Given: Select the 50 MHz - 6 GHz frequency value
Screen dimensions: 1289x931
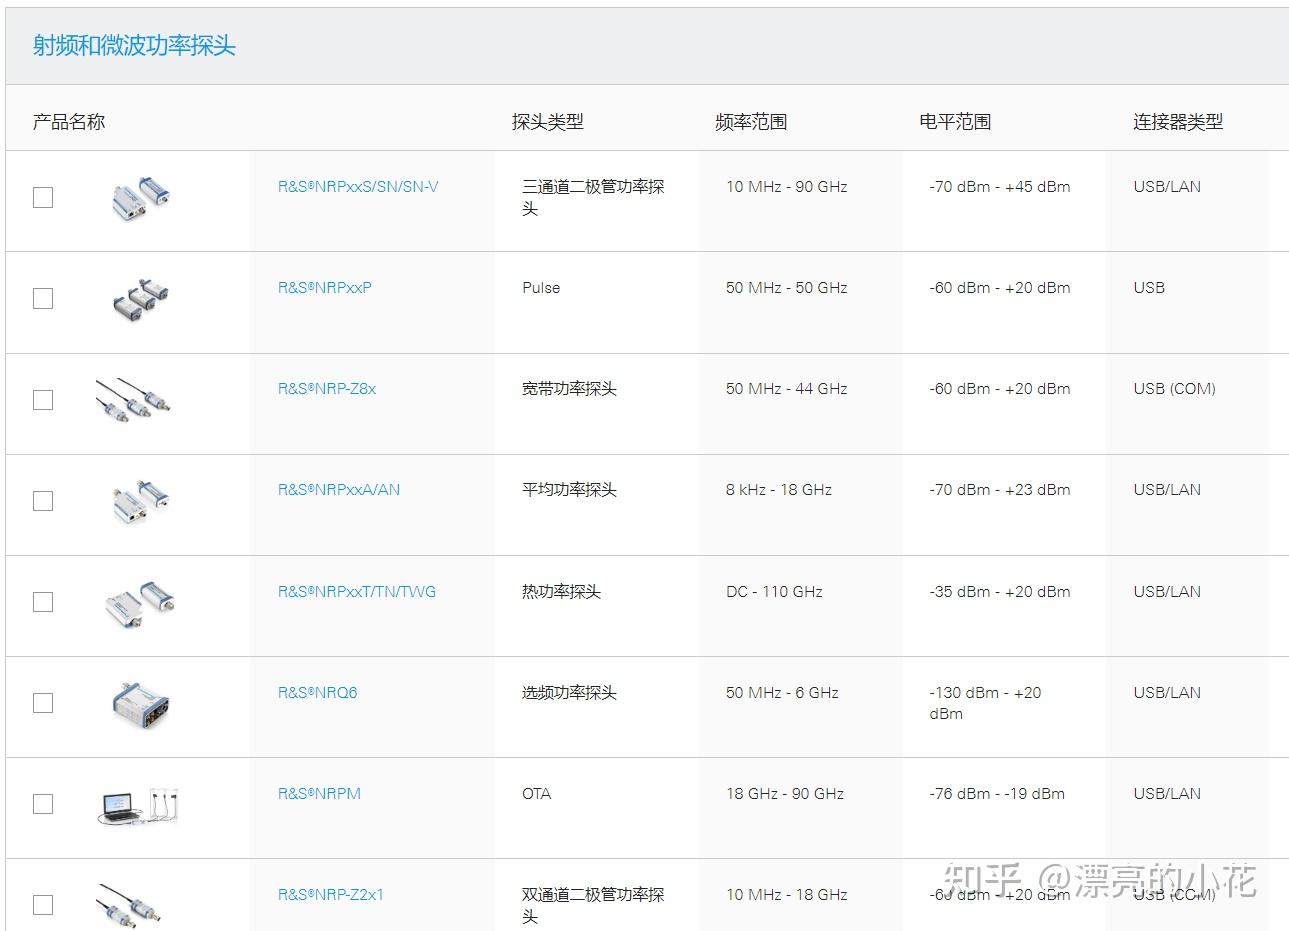Looking at the screenshot, I should [783, 693].
